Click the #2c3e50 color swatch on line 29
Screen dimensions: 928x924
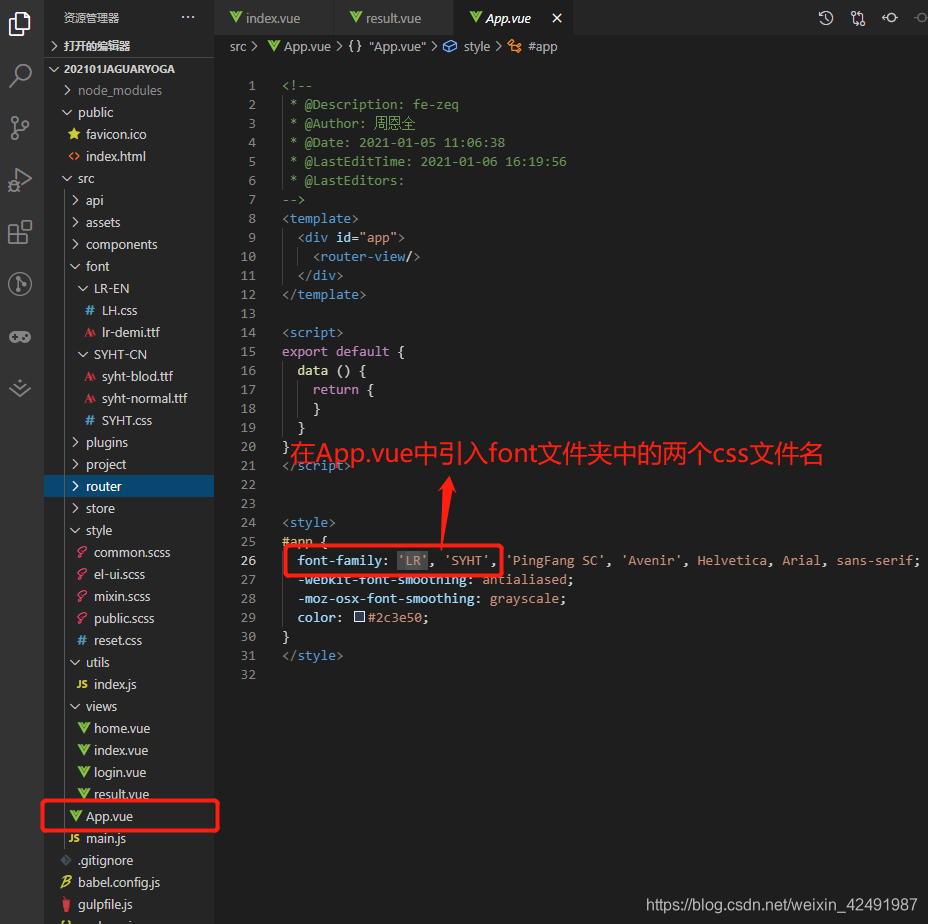click(x=359, y=617)
